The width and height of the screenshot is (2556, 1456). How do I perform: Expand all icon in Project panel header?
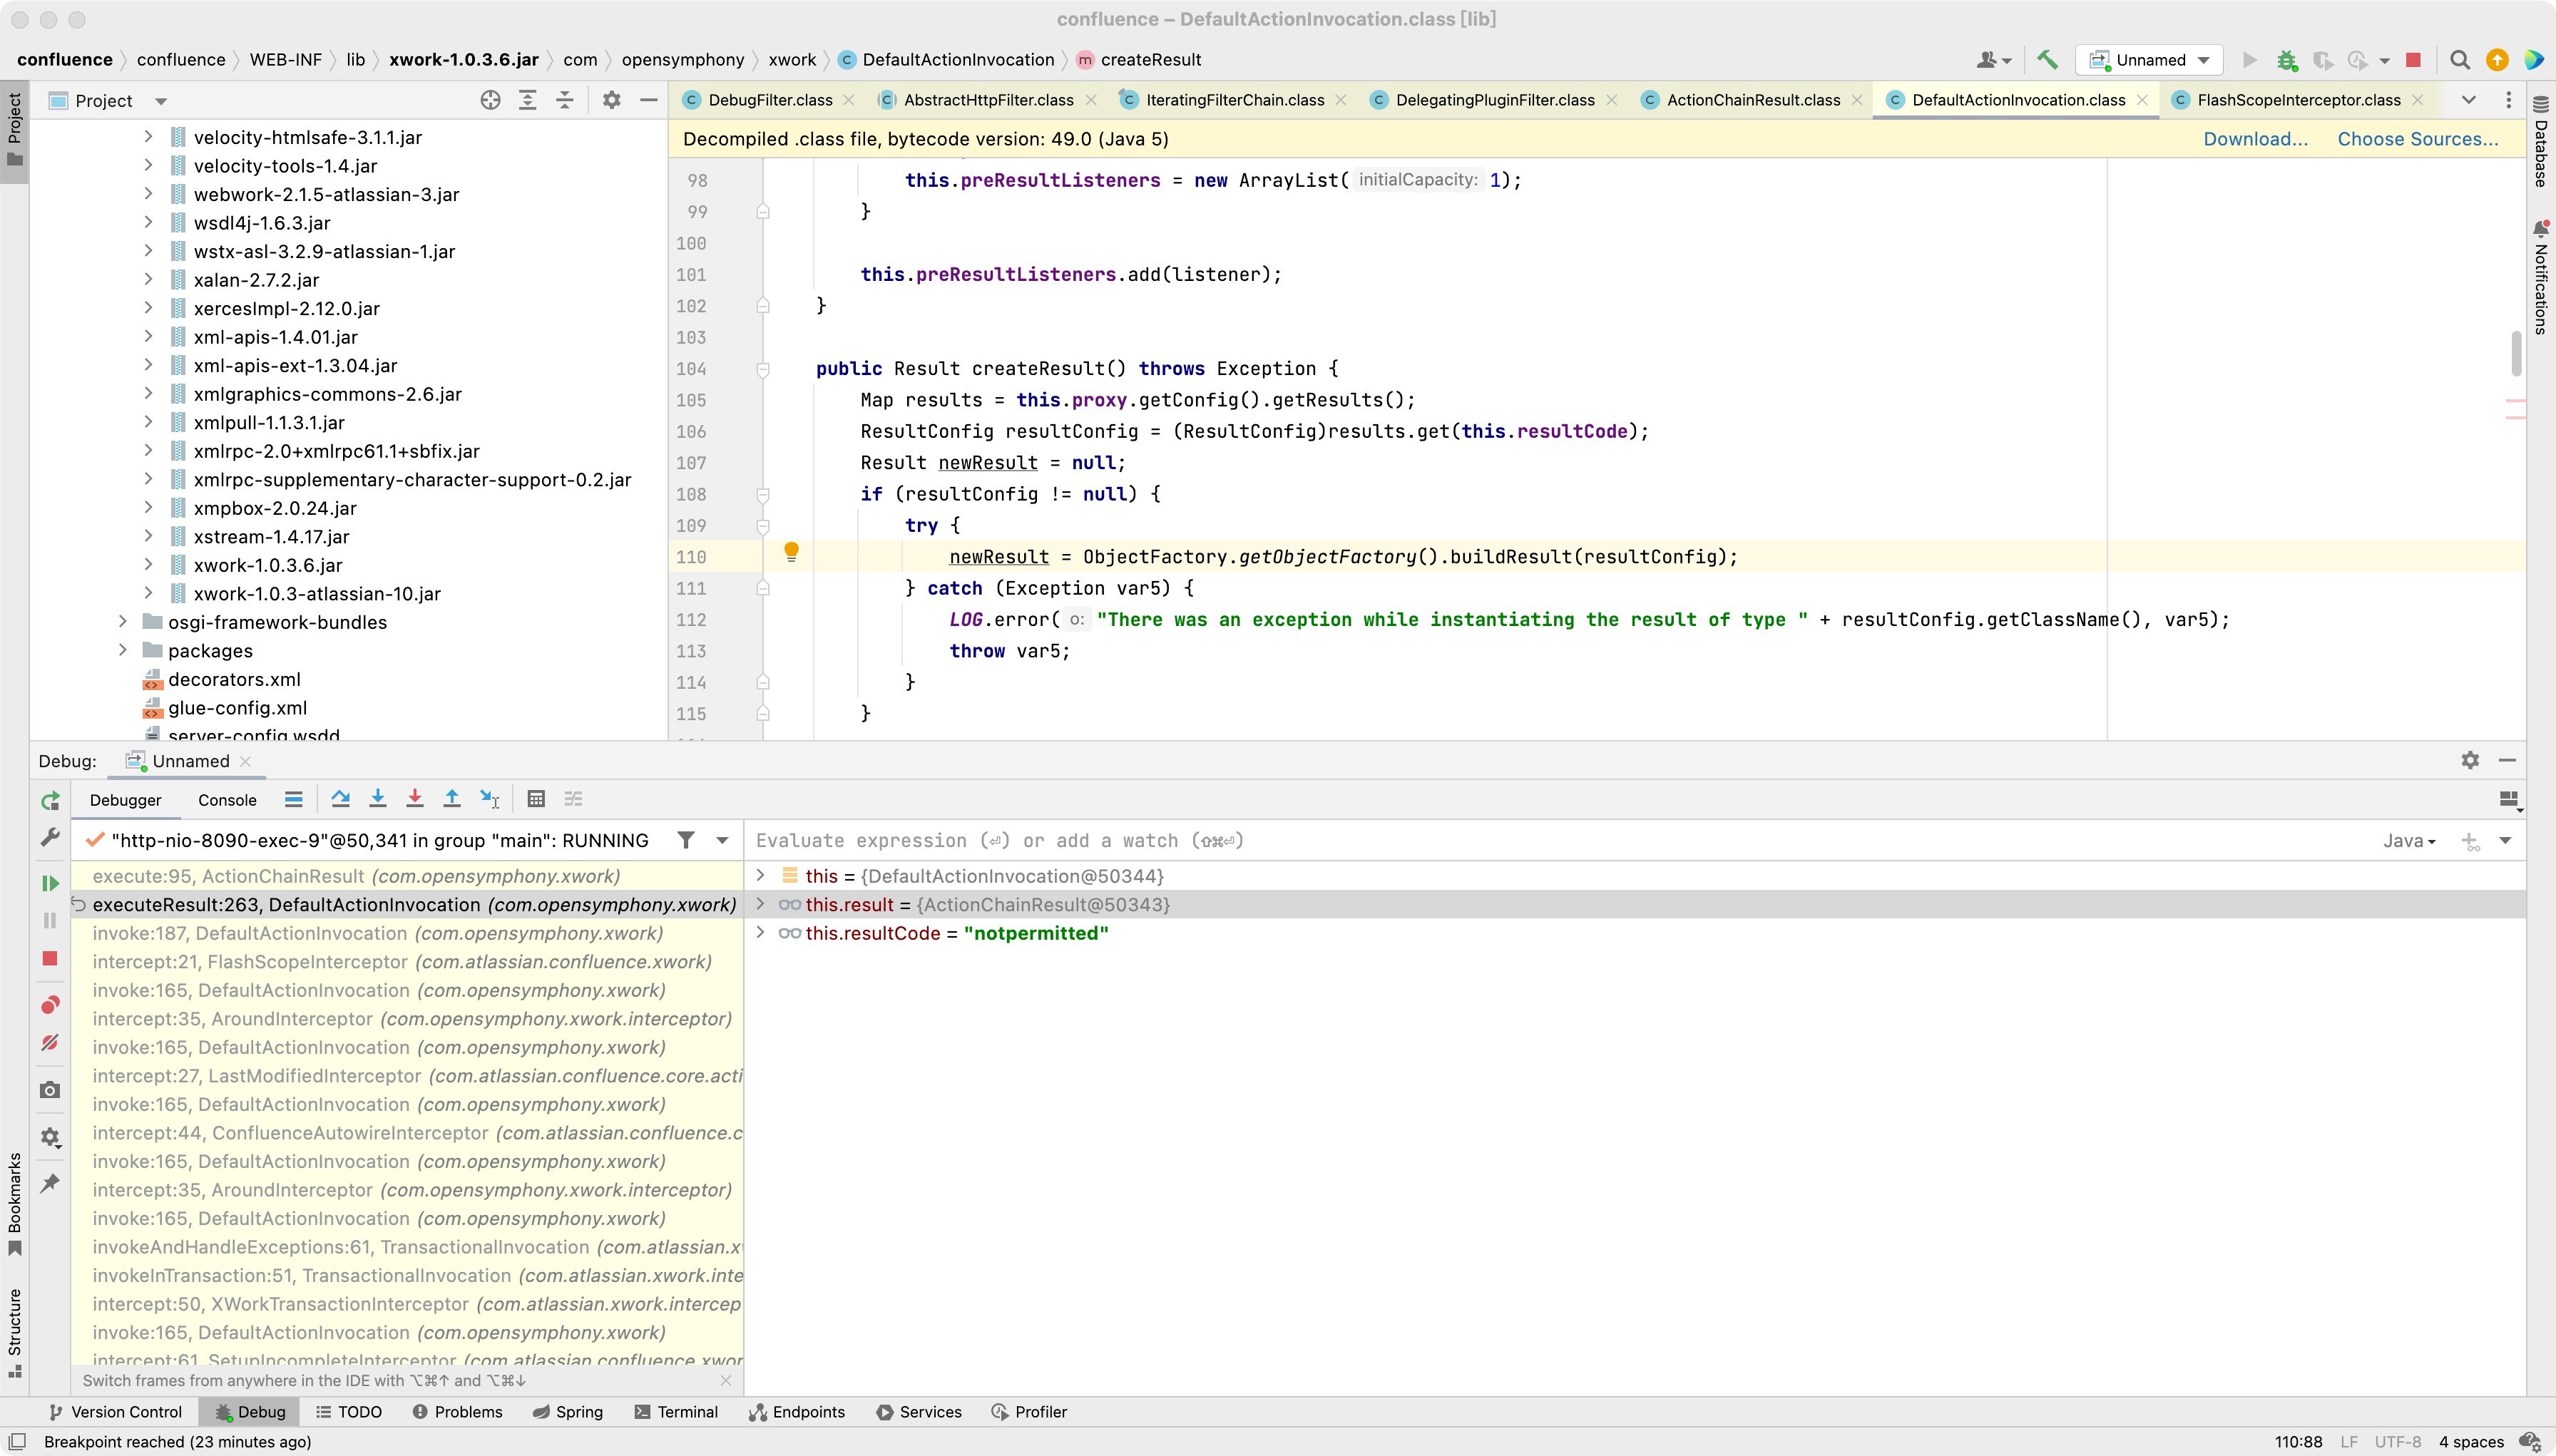point(527,100)
